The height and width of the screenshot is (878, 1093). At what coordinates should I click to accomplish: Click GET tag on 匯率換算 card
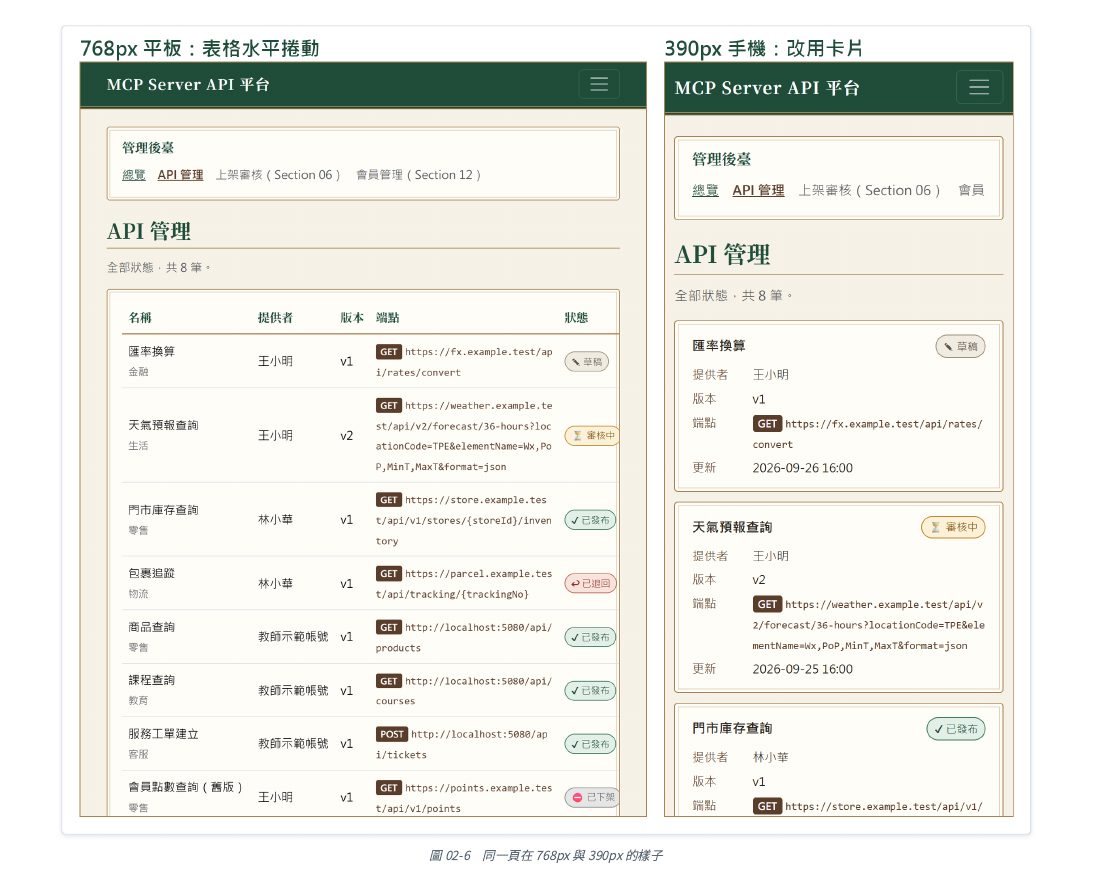767,424
